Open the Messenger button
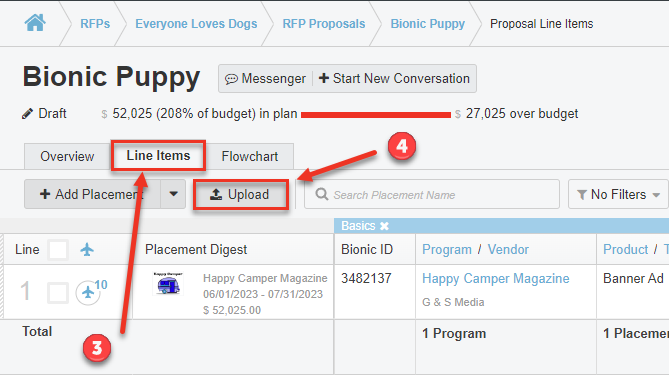This screenshot has width=669, height=375. coord(265,78)
